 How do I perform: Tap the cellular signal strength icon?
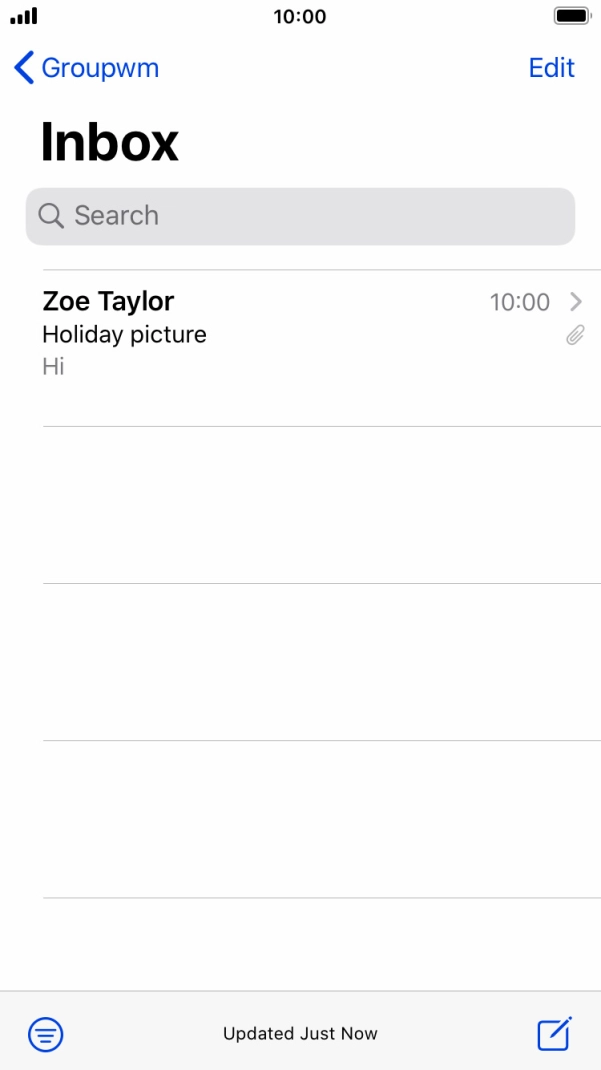[23, 16]
